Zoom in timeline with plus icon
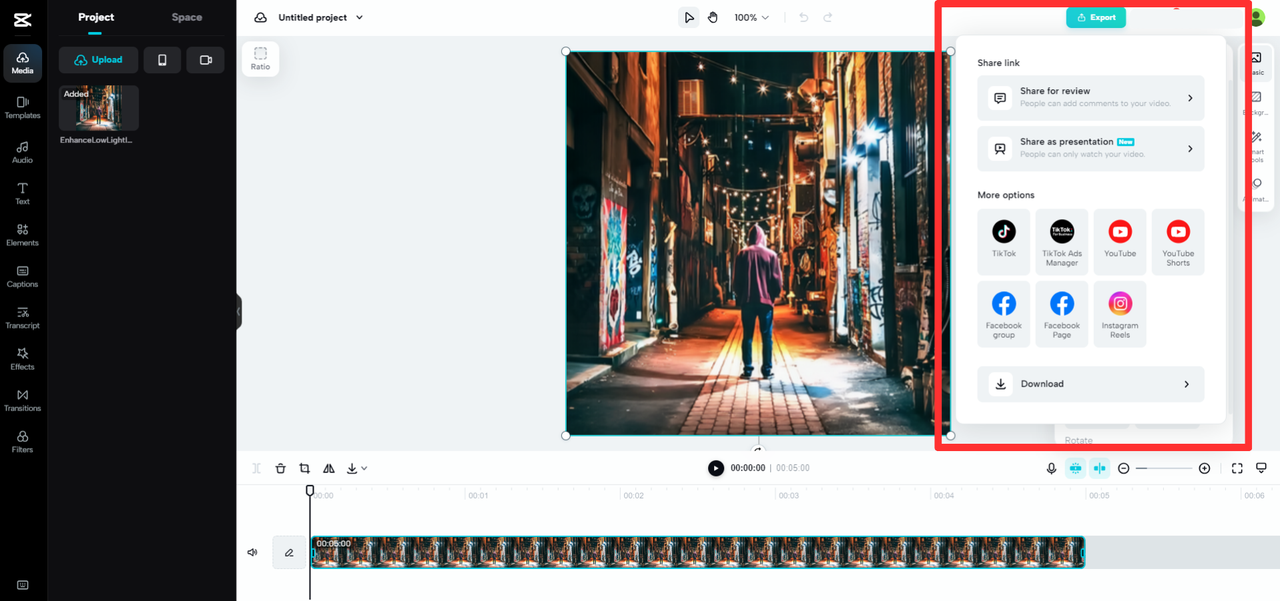Viewport: 1280px width, 601px height. pos(1204,468)
